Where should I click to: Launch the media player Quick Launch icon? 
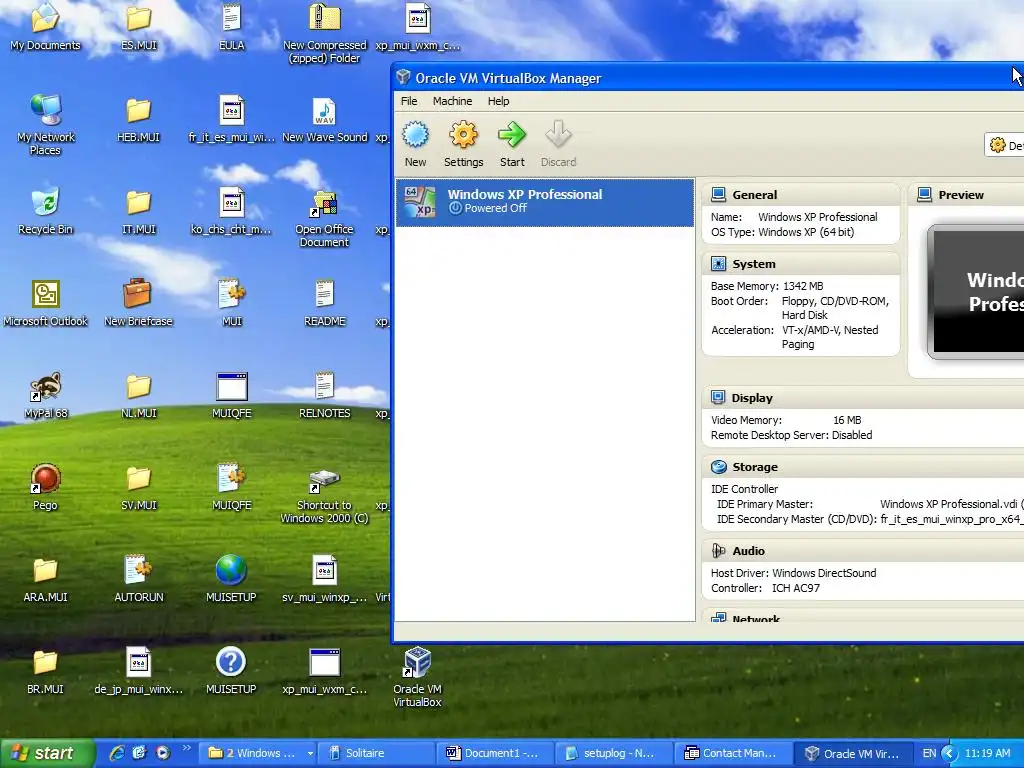point(163,753)
